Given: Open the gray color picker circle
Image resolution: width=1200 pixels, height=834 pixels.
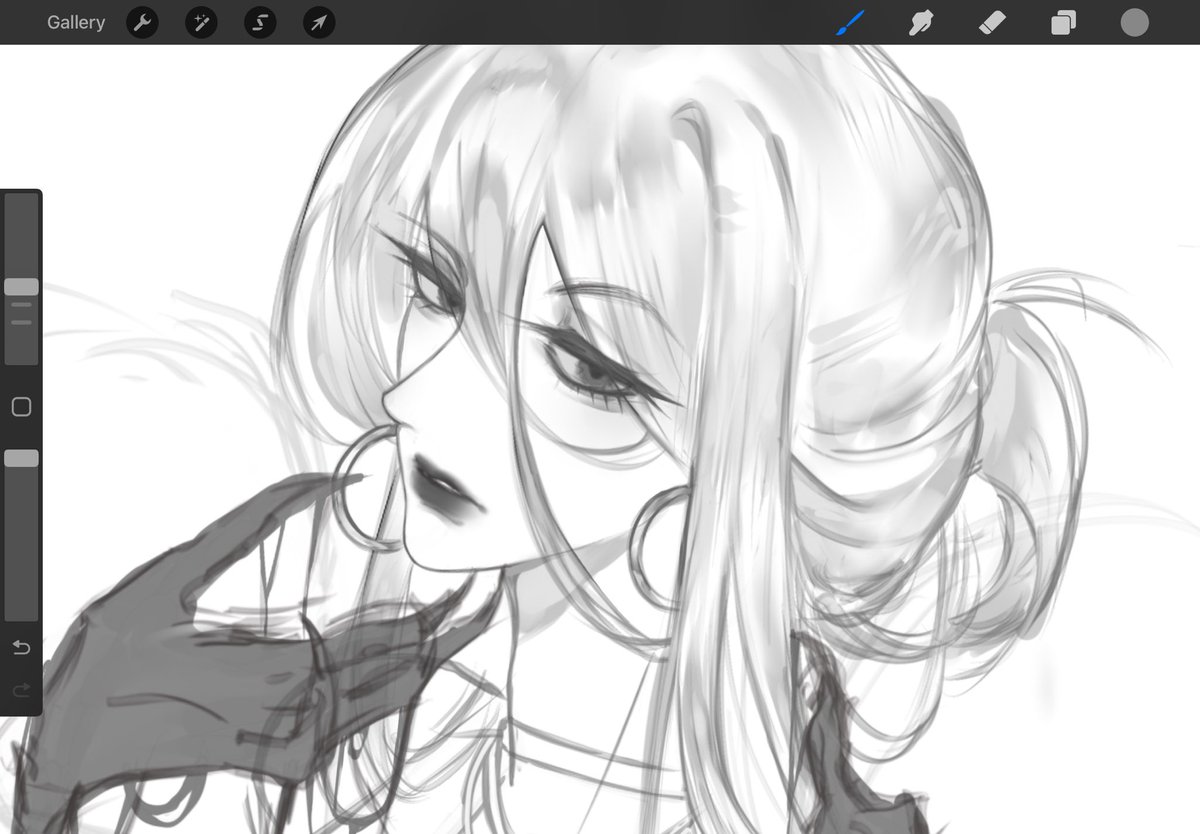Looking at the screenshot, I should tap(1134, 22).
